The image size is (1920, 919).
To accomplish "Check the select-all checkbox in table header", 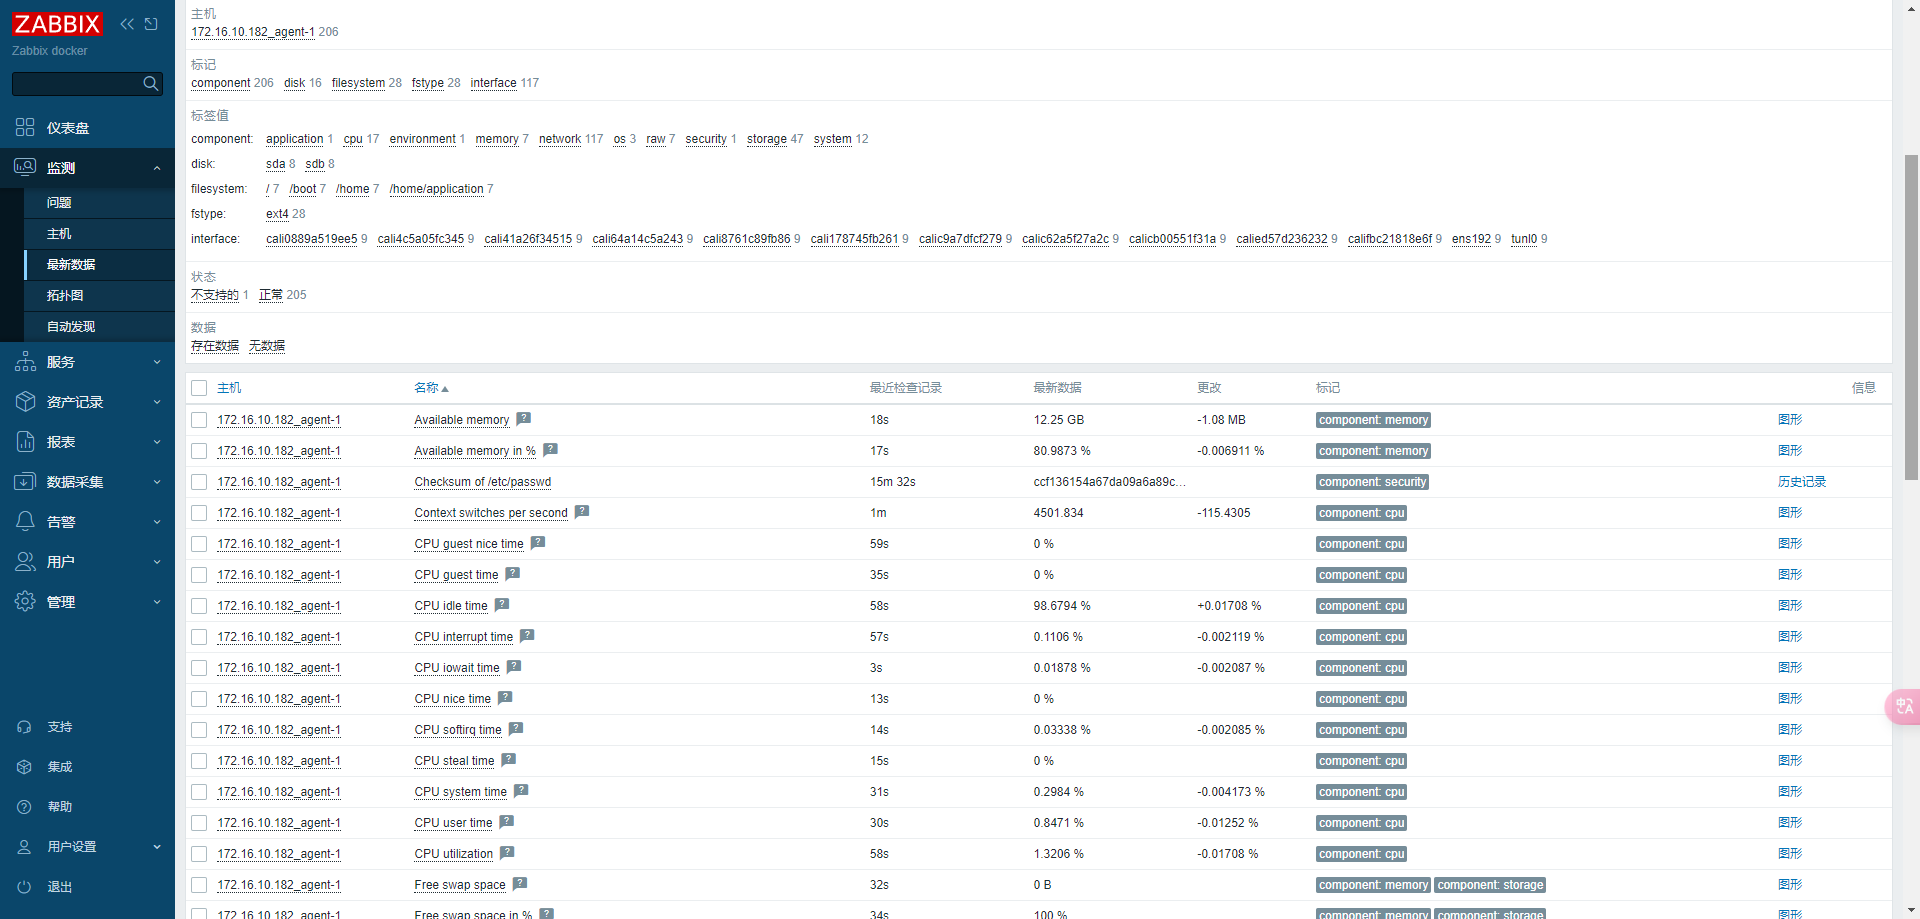I will tap(198, 388).
